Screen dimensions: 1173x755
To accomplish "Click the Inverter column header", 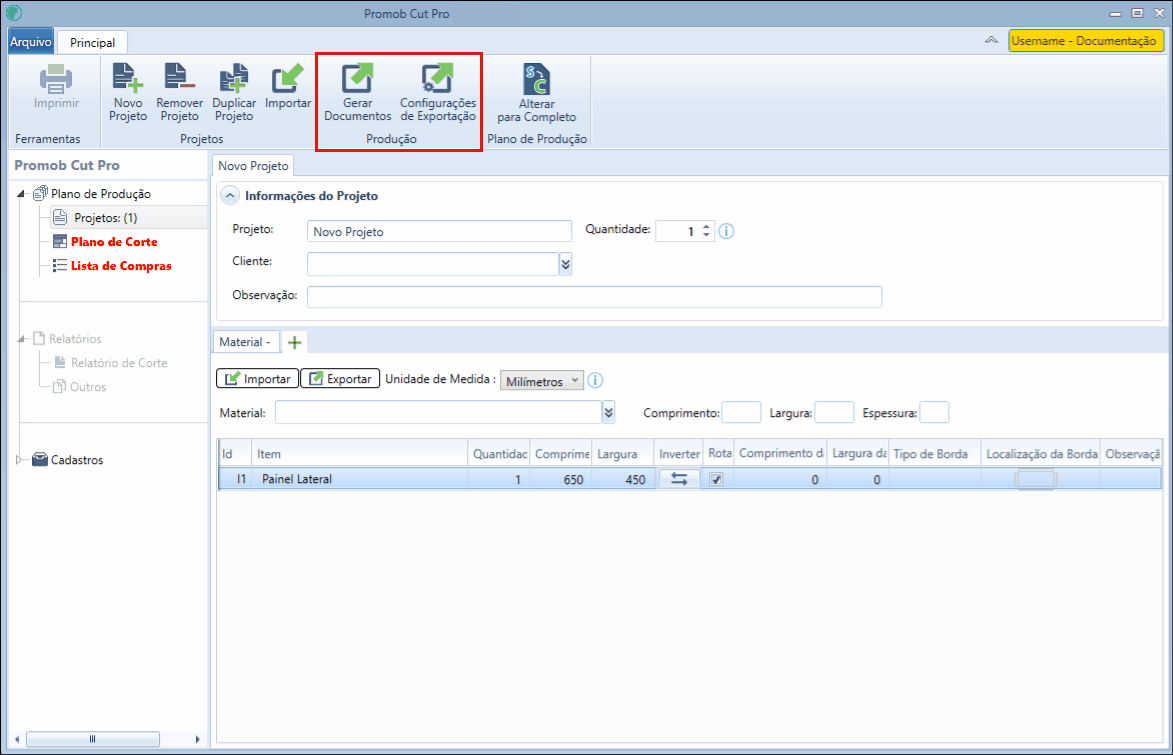I will point(679,453).
